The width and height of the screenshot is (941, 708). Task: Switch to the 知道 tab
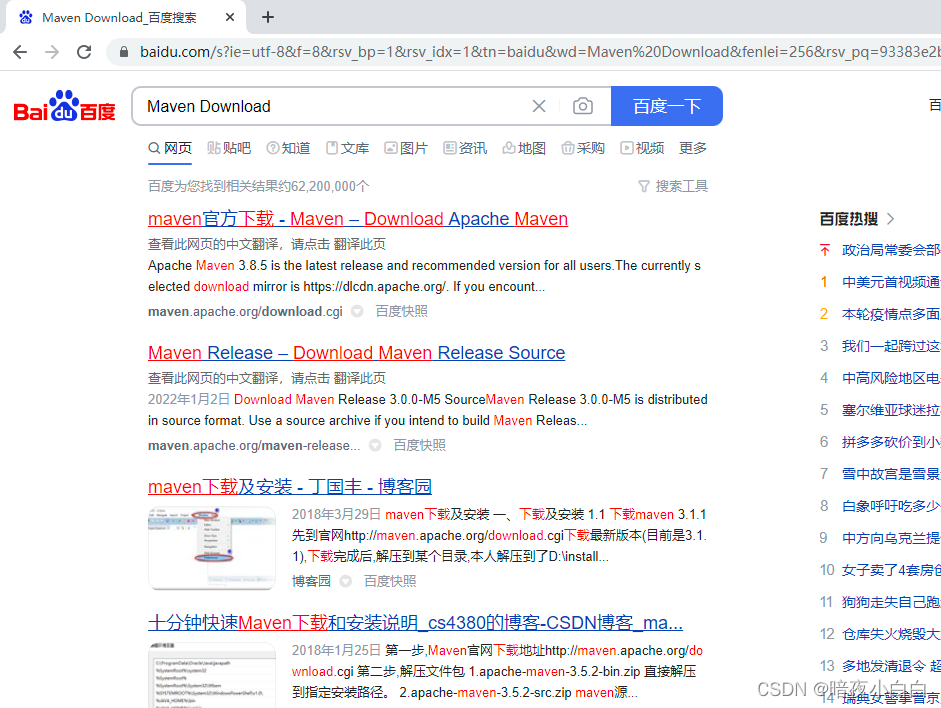coord(288,148)
